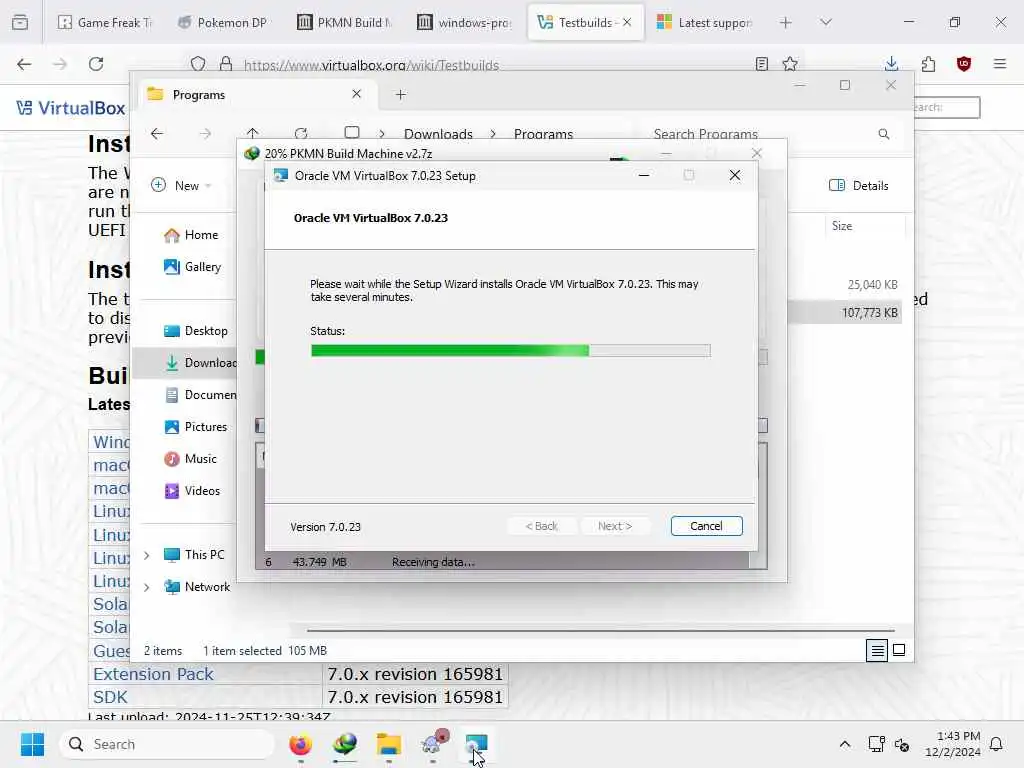Open Firefox downloads panel

coord(891,64)
